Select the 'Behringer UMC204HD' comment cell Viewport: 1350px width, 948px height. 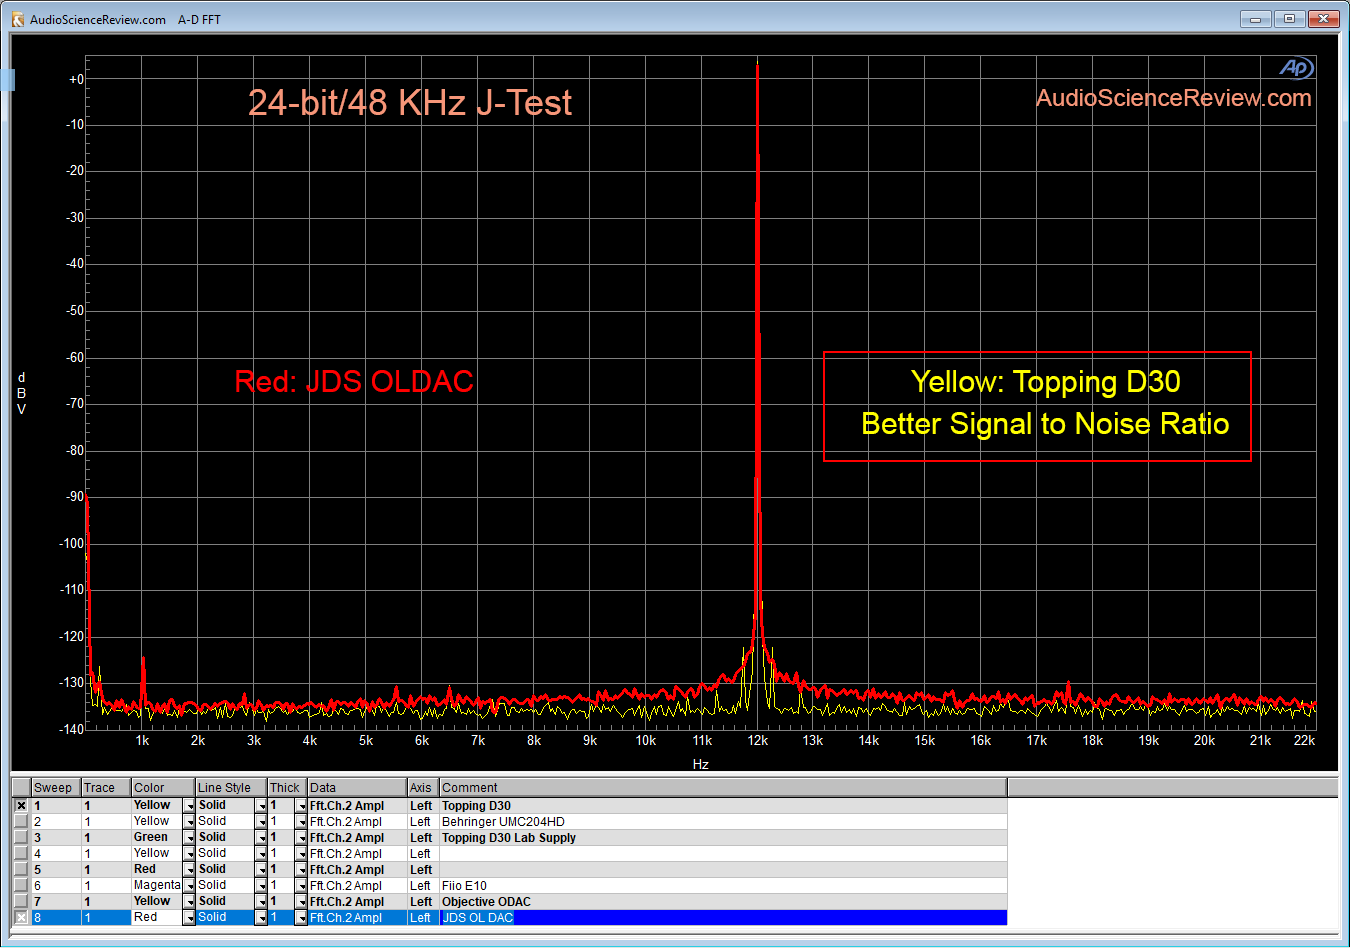[723, 821]
